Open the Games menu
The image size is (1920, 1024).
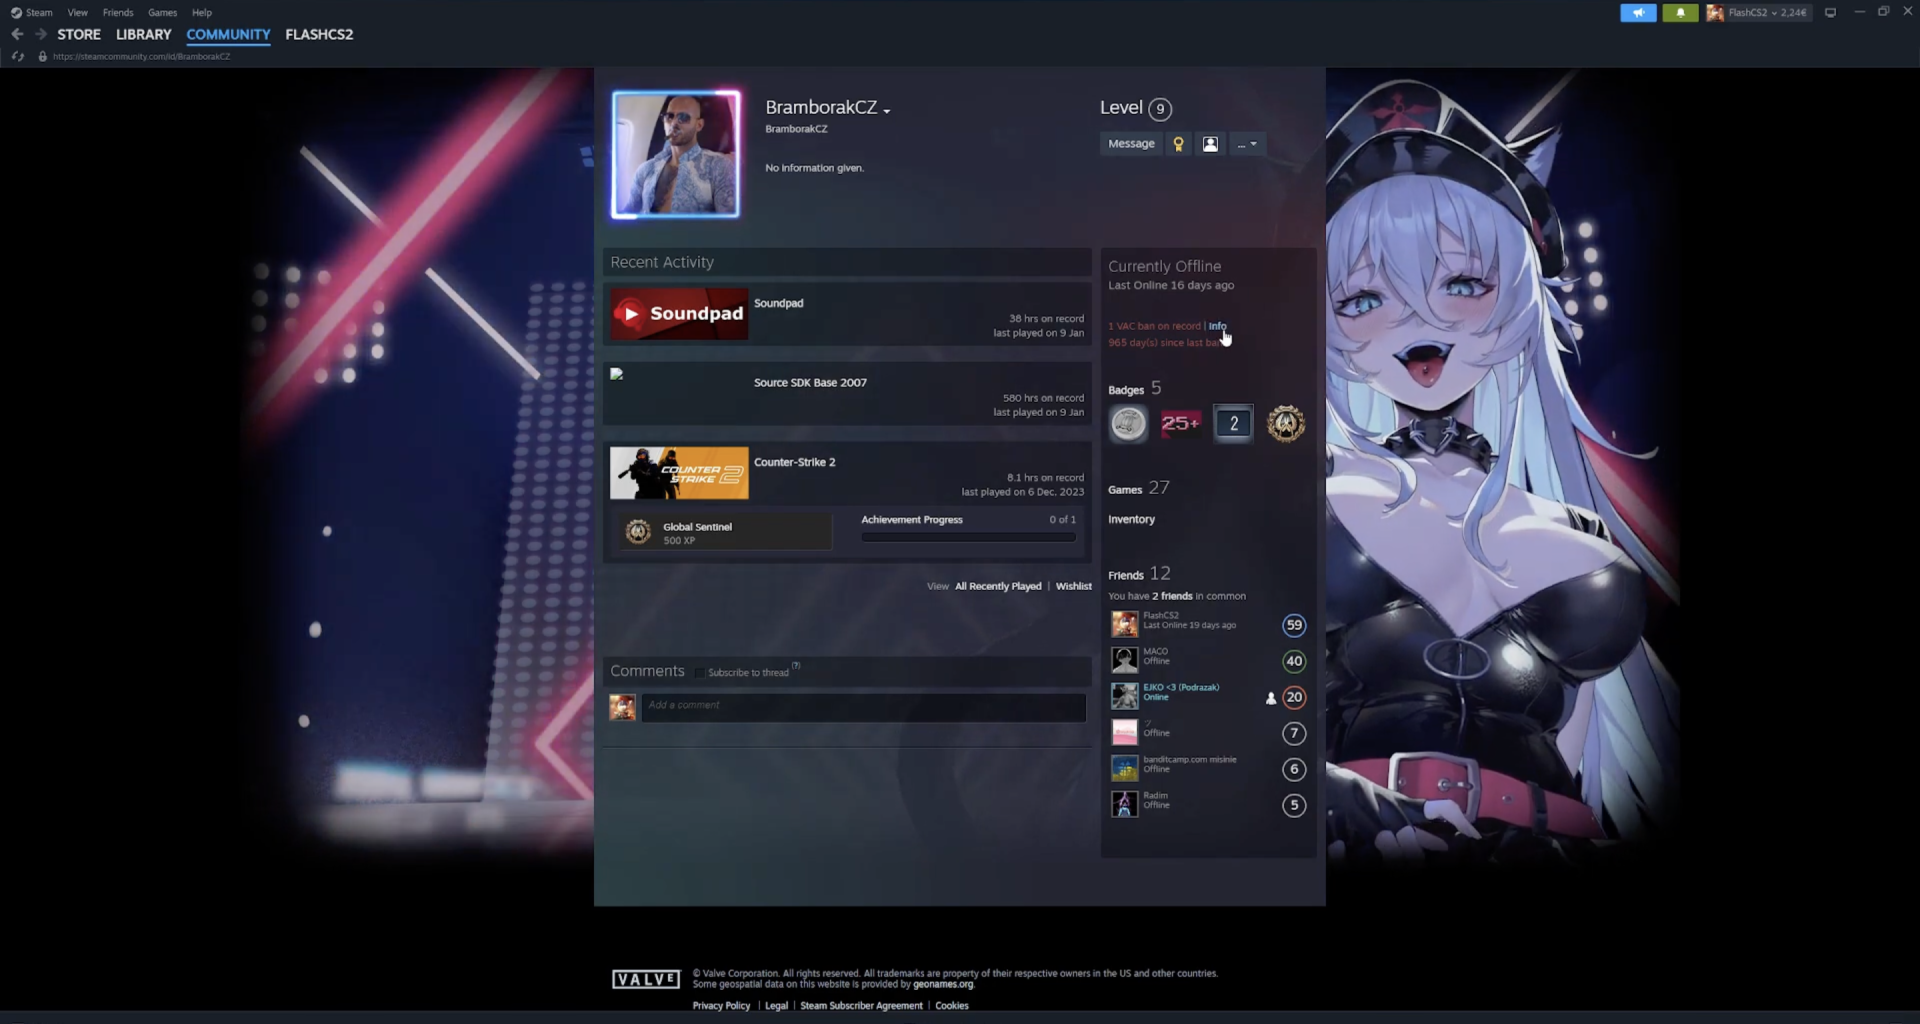click(162, 13)
